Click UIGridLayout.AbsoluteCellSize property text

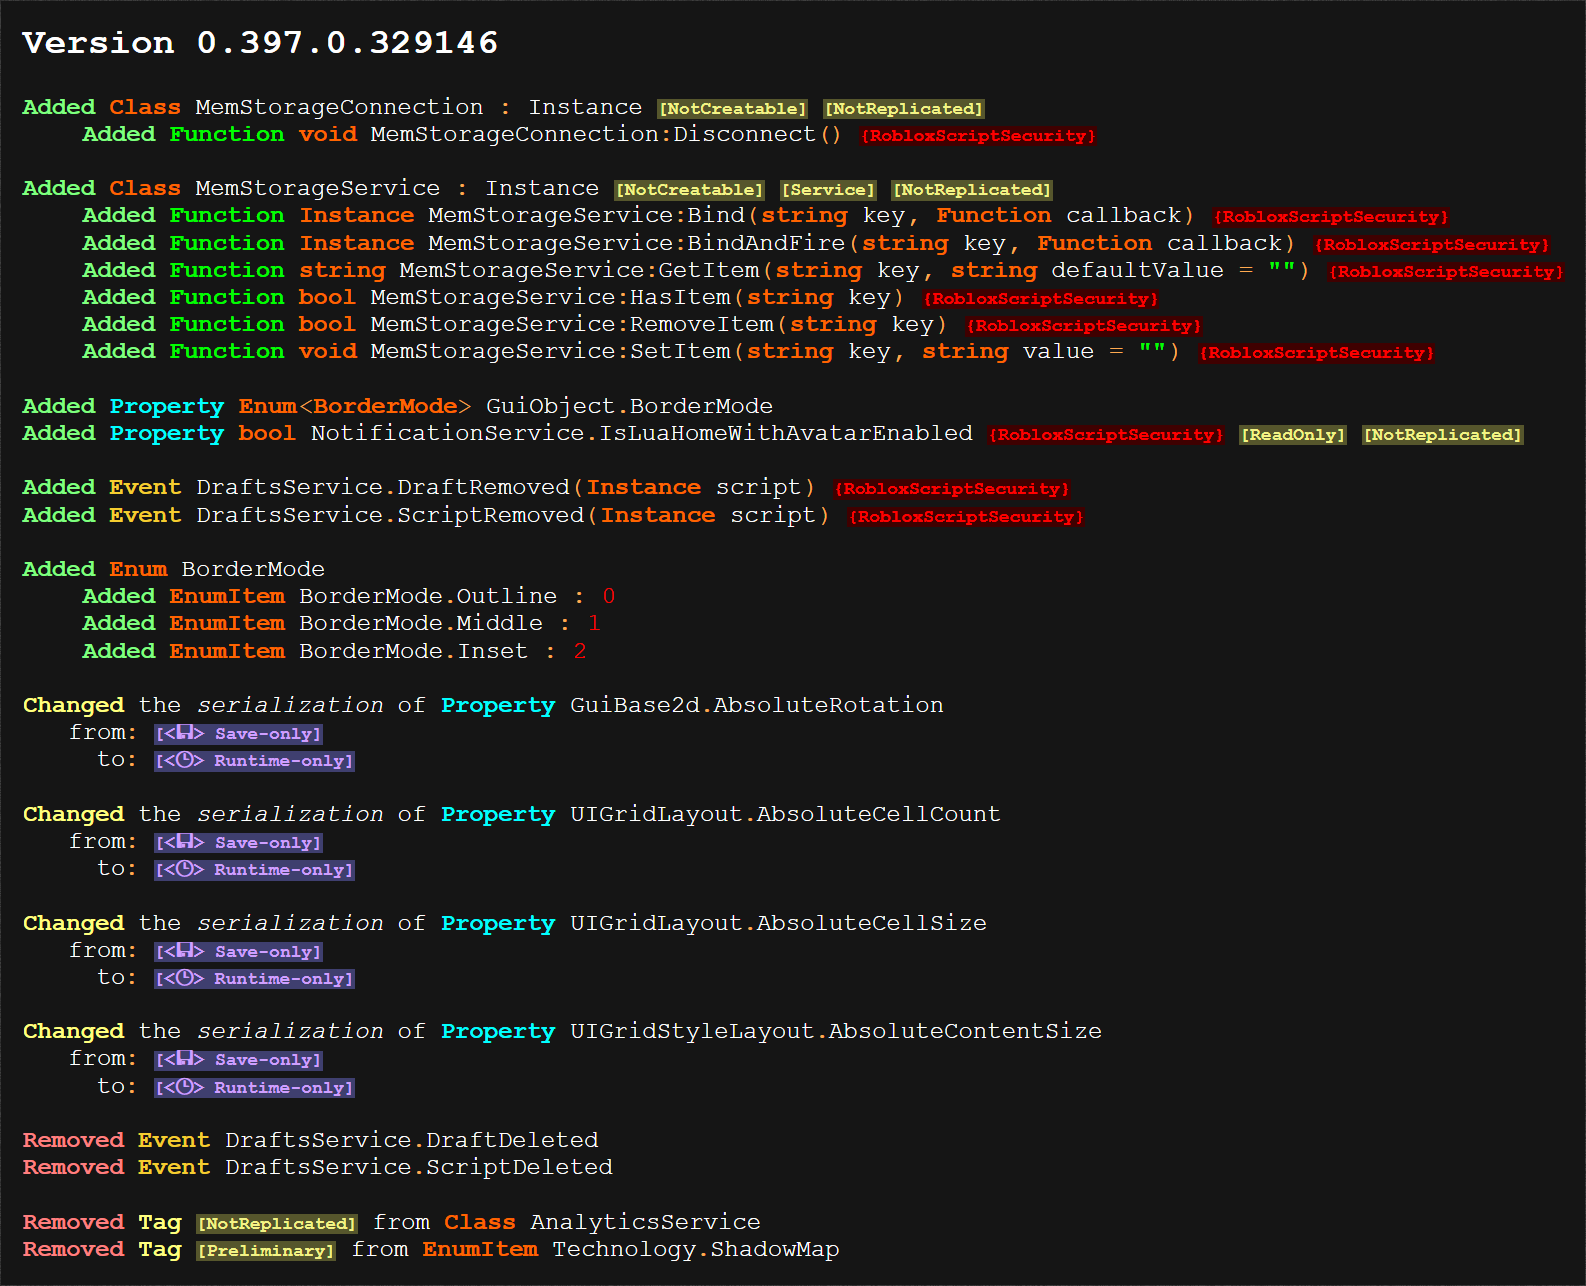(778, 923)
